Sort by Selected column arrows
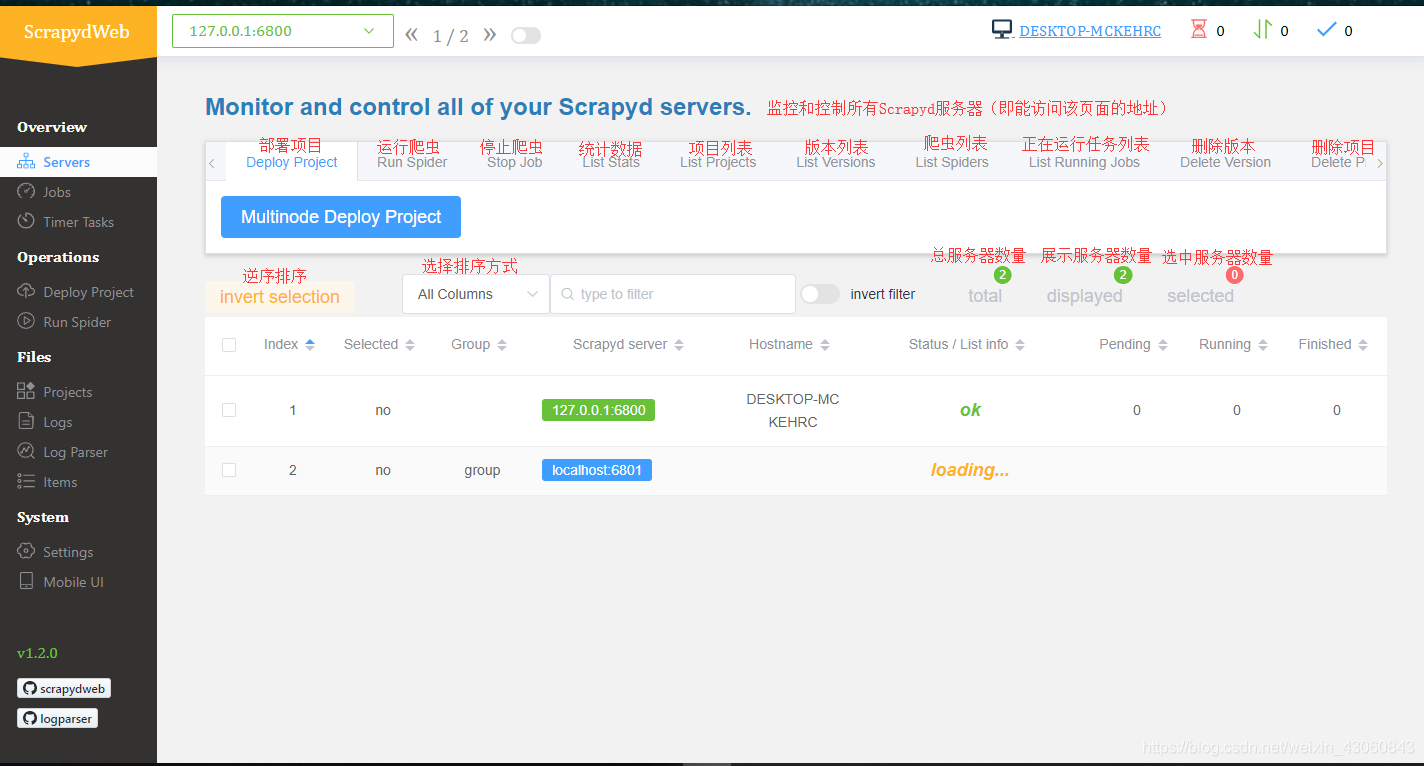The image size is (1424, 766). [408, 345]
